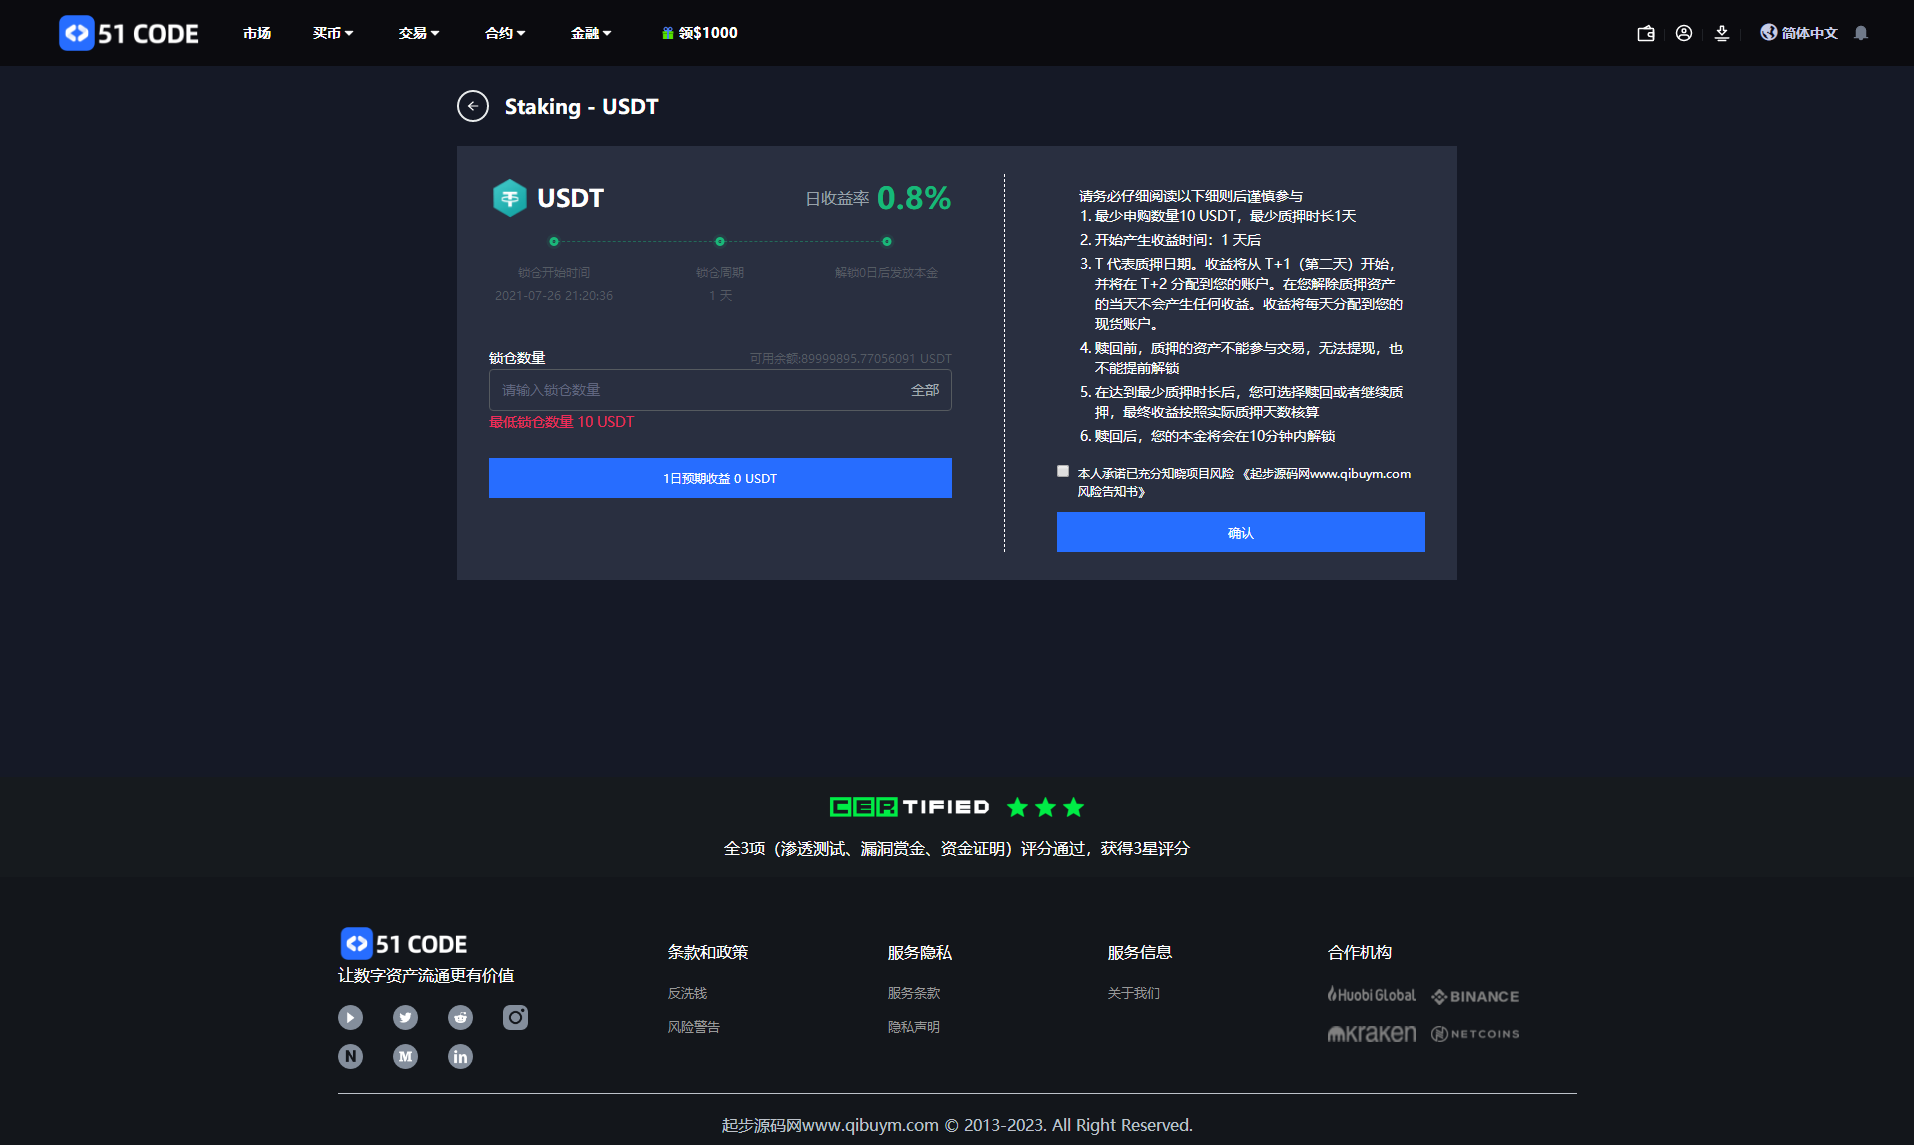Image resolution: width=1914 pixels, height=1145 pixels.
Task: Click the footer 51 CODE logo
Action: (403, 943)
